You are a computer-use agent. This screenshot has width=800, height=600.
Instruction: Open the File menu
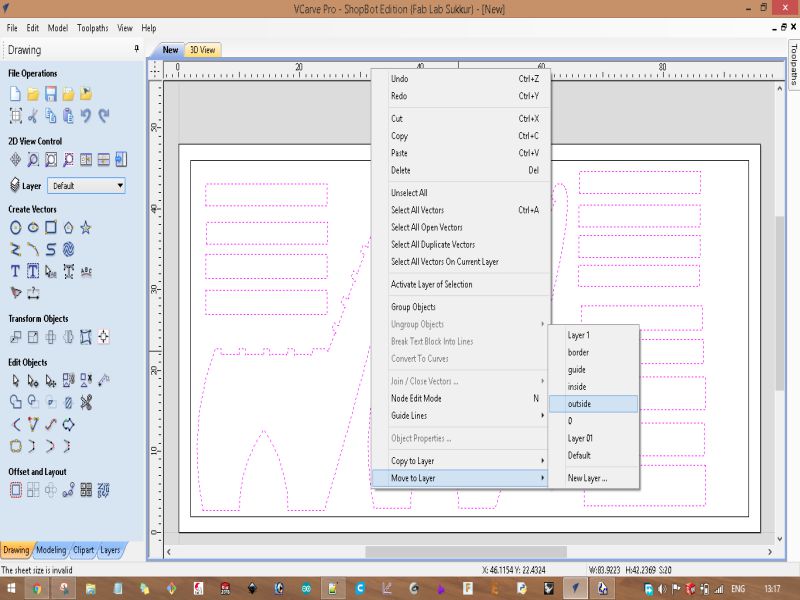click(12, 28)
